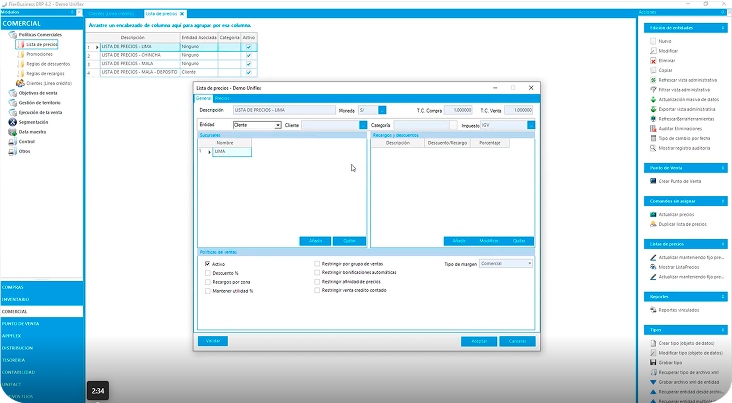Uncheck the Activo checkbox in dialog

pos(208,264)
